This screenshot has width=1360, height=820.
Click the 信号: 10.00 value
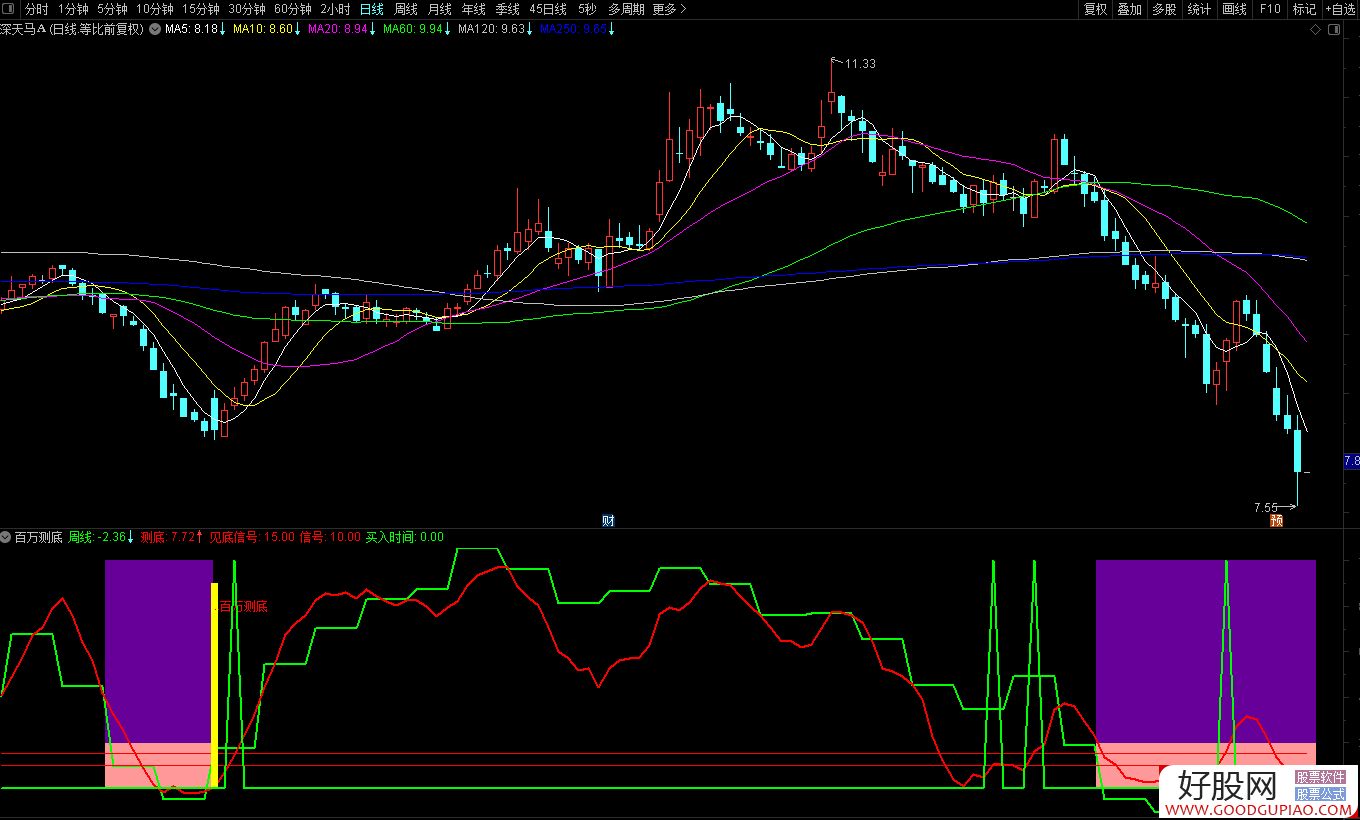(x=330, y=537)
